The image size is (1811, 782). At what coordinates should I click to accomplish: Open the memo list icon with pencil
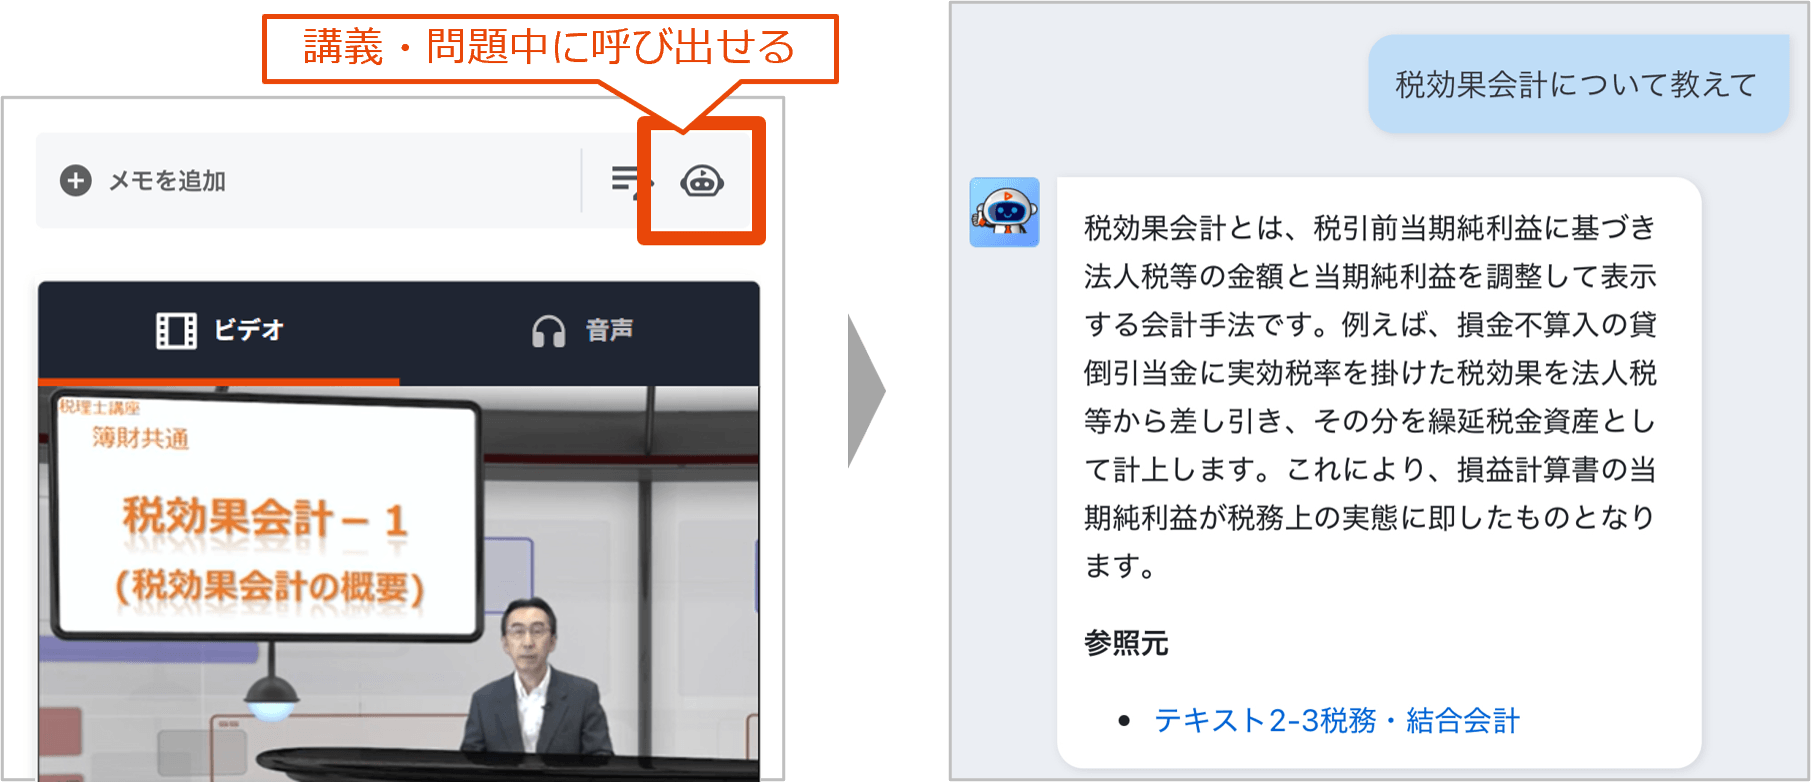629,180
